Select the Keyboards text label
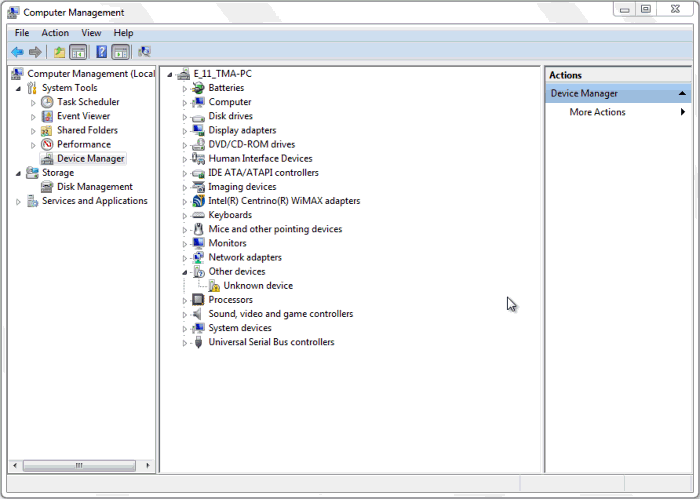The width and height of the screenshot is (700, 499). coord(230,215)
